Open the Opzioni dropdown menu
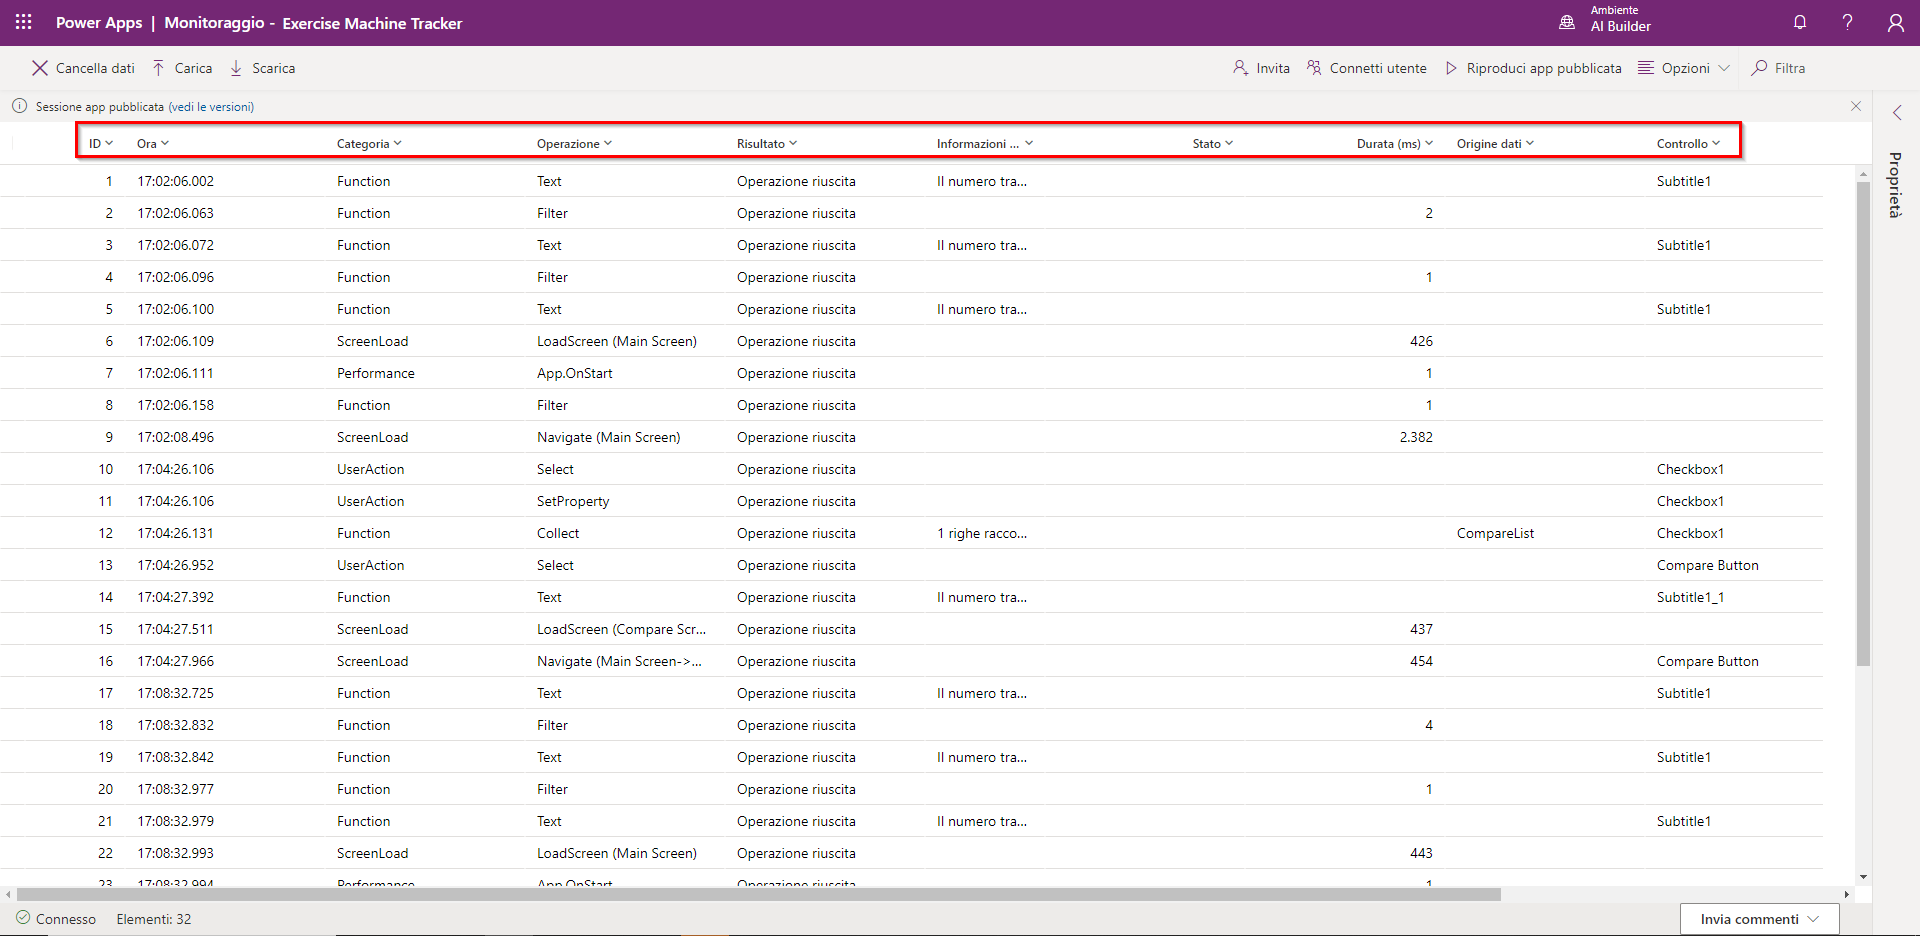1920x936 pixels. [x=1684, y=68]
